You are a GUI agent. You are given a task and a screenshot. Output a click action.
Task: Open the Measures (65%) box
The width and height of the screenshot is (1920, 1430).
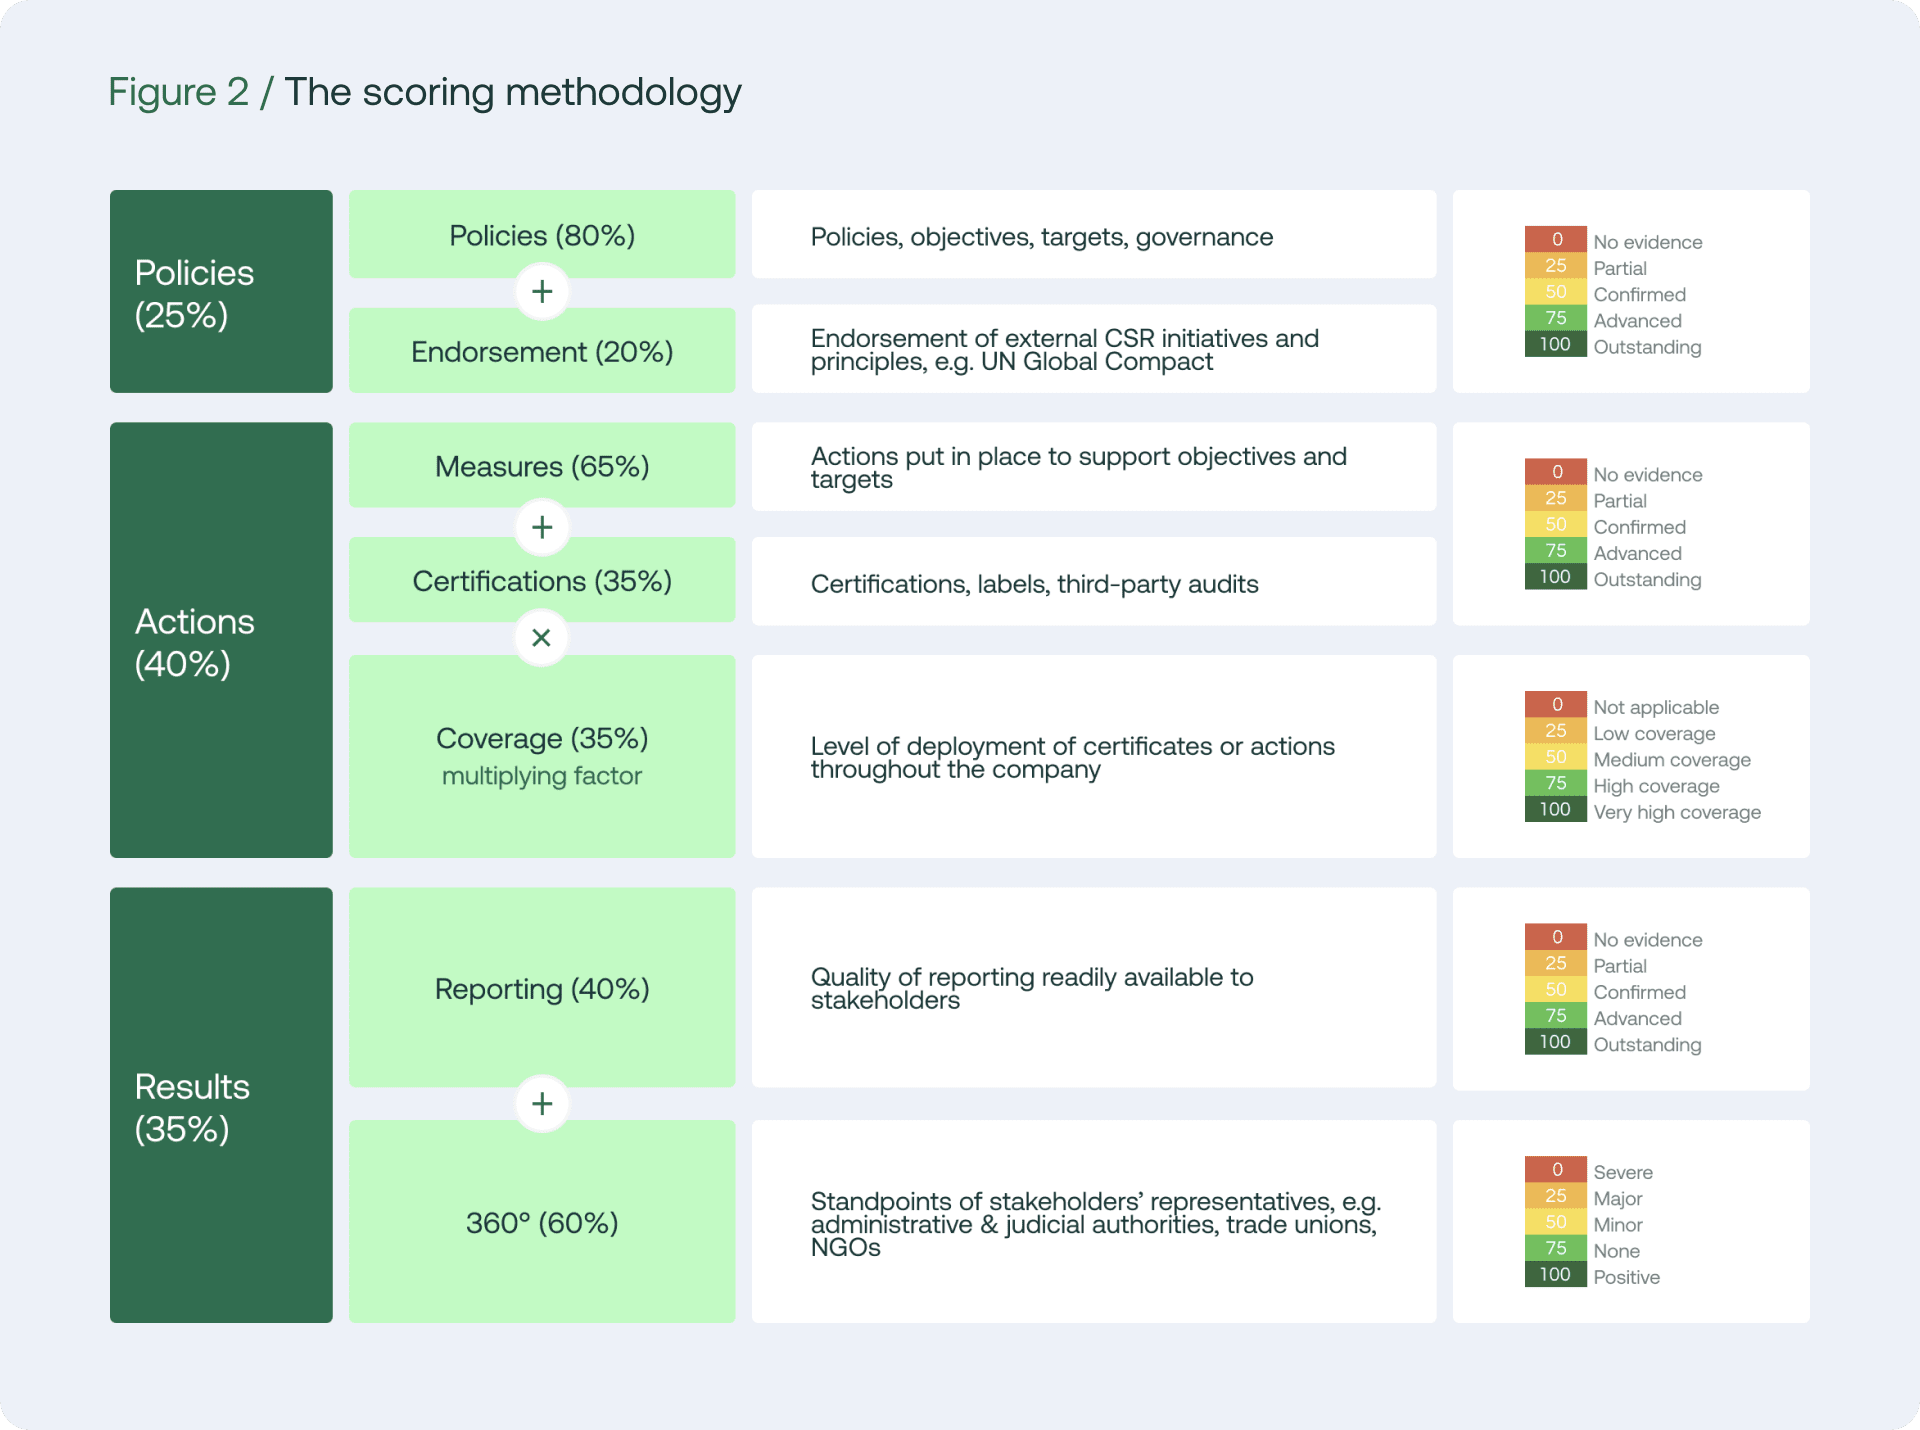click(x=541, y=465)
